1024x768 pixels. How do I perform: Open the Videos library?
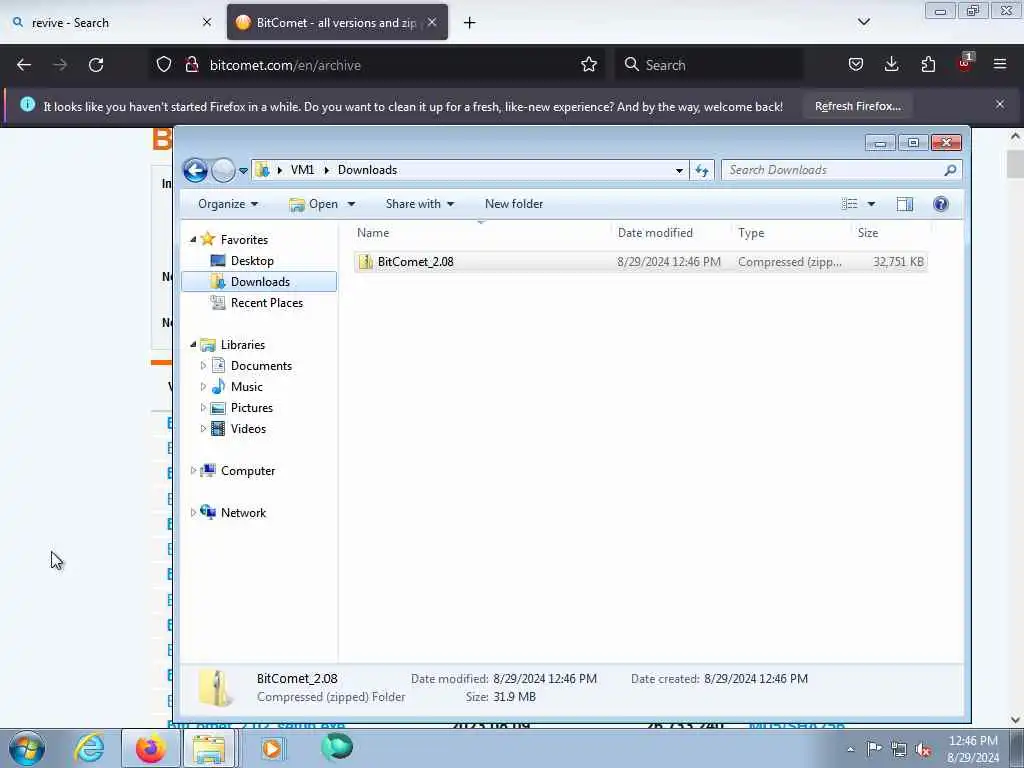pyautogui.click(x=248, y=428)
